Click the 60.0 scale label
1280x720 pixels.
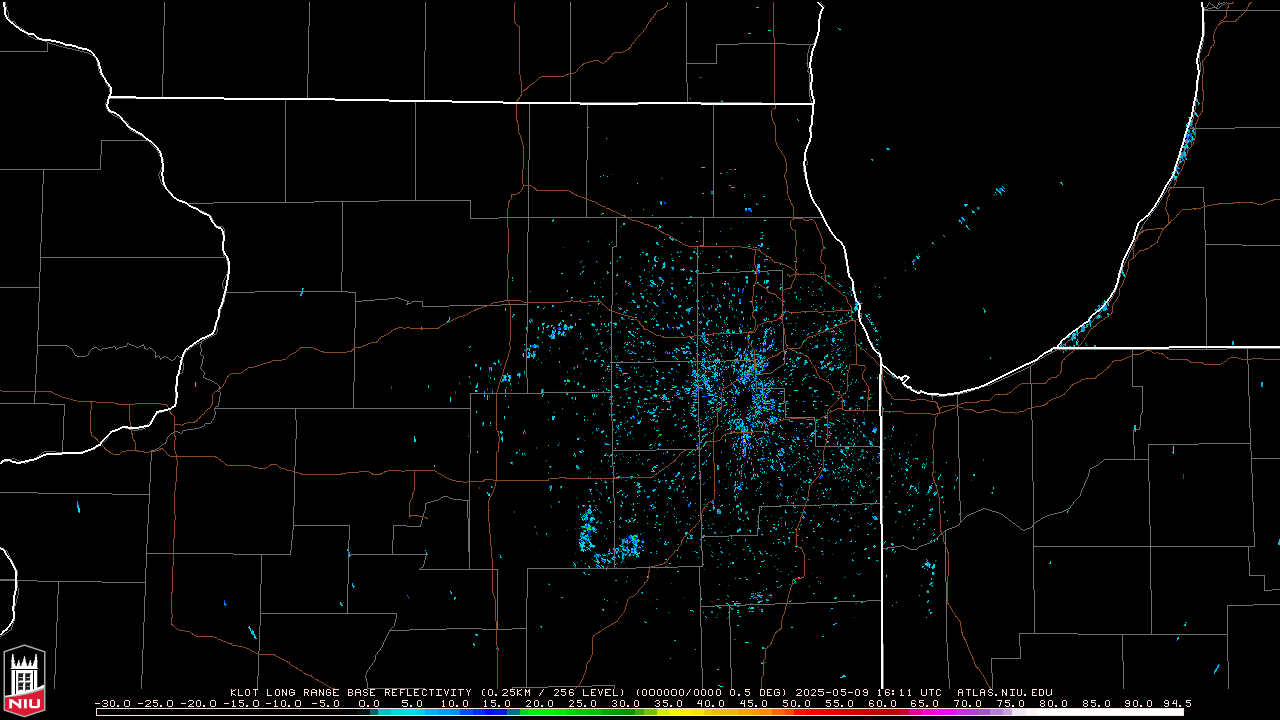pyautogui.click(x=881, y=703)
